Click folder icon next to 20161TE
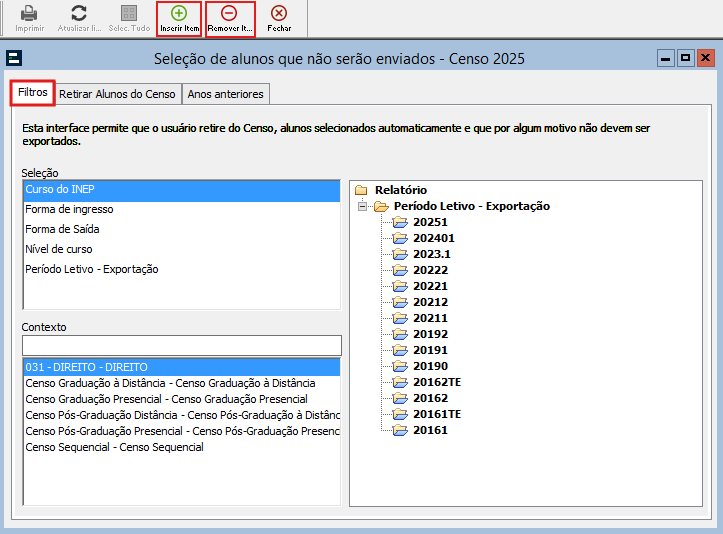The image size is (723, 534). (400, 414)
